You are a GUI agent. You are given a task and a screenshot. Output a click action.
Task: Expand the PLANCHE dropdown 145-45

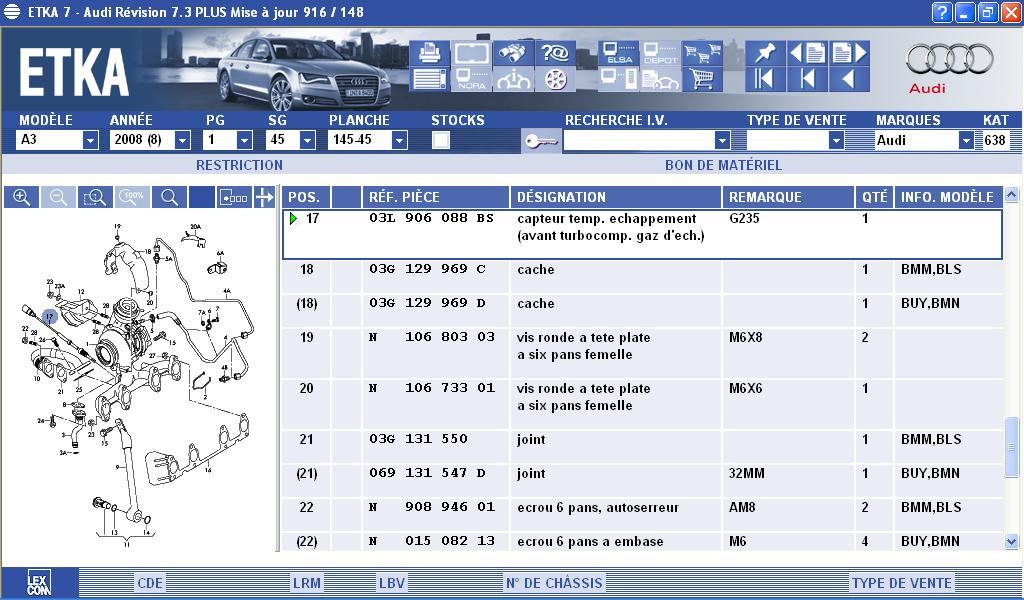point(399,140)
